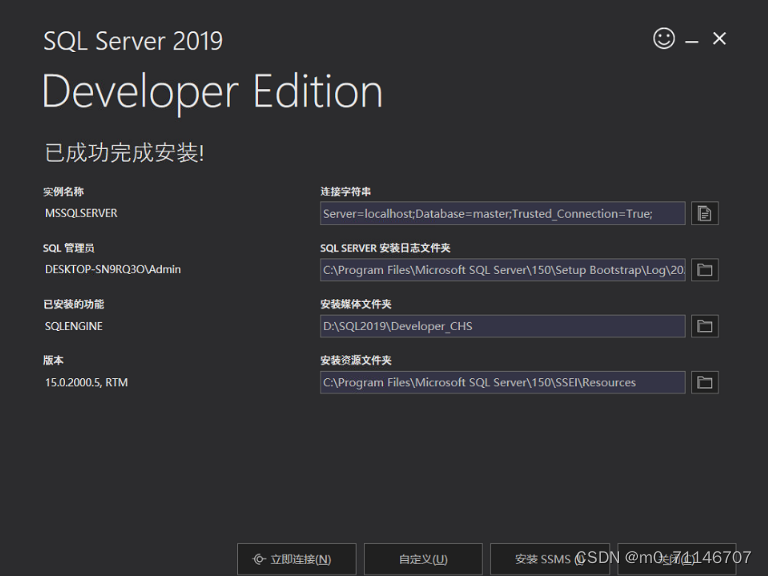Open the installation media folder icon
The image size is (768, 576).
click(704, 326)
